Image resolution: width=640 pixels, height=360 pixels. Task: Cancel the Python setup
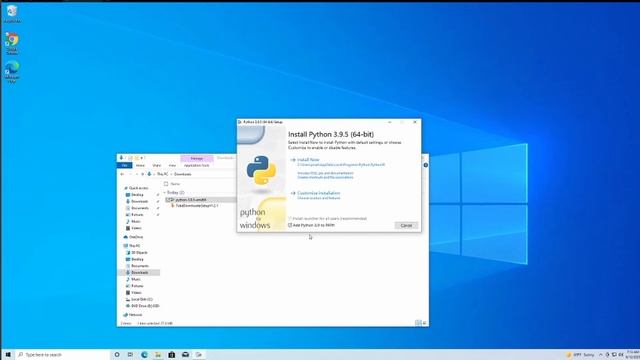pyautogui.click(x=406, y=225)
